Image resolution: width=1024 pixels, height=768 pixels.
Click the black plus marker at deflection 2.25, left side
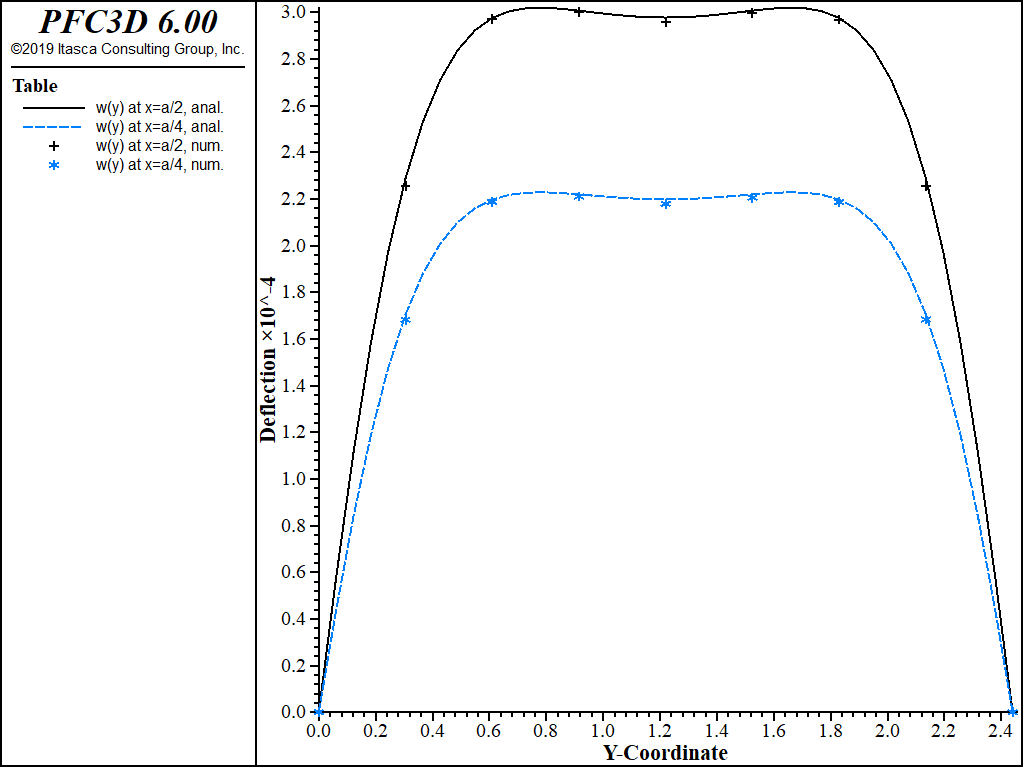pos(405,186)
